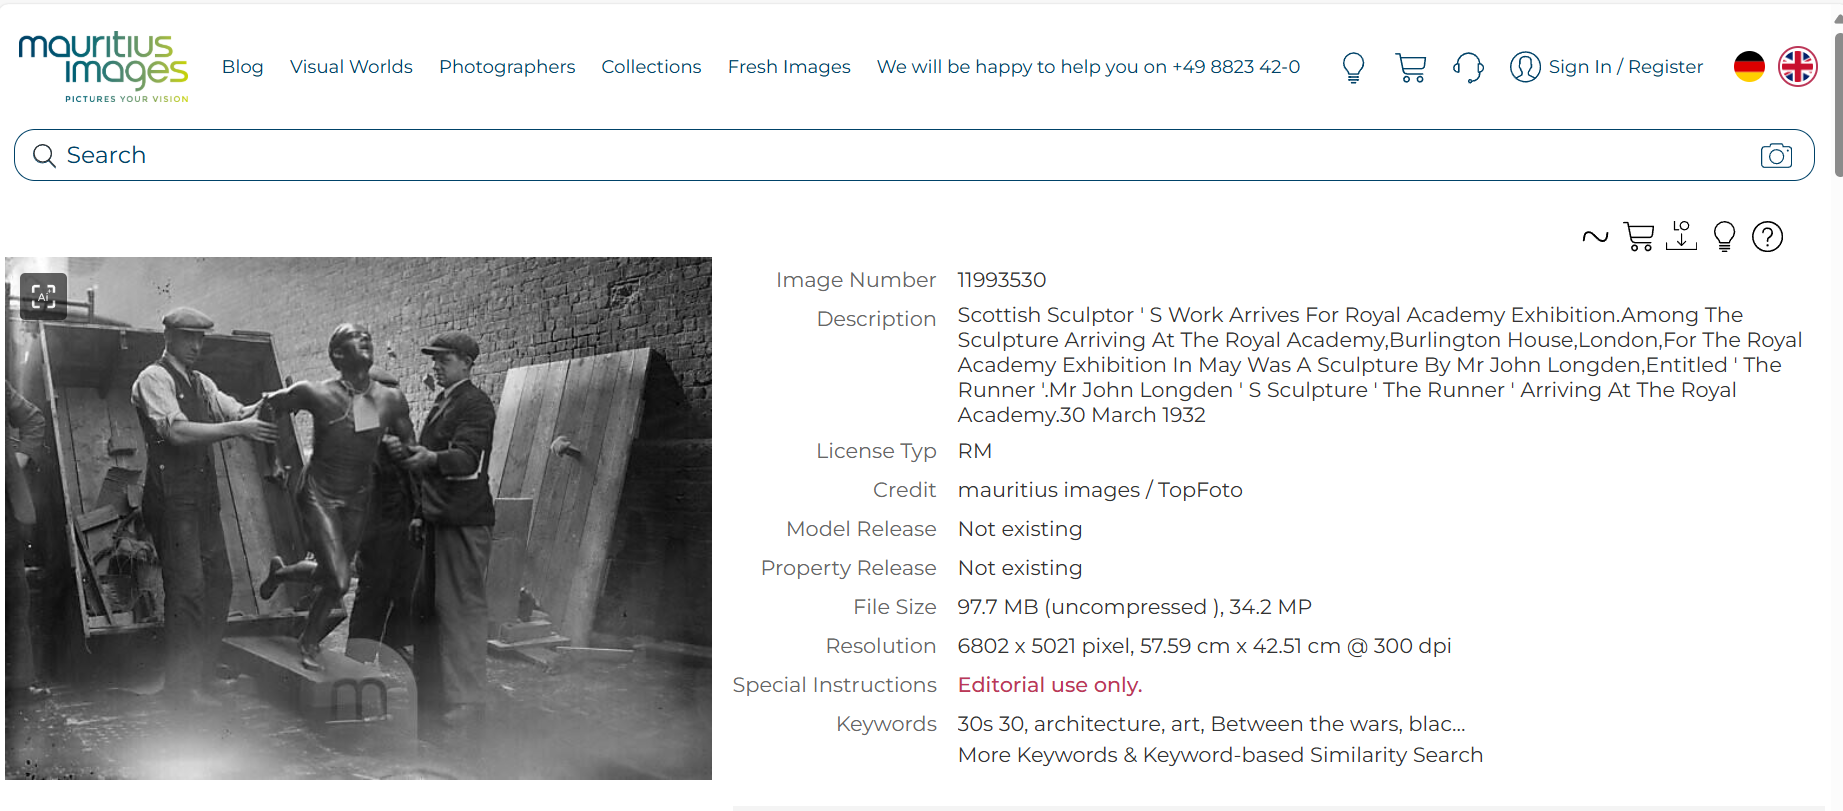This screenshot has height=811, width=1843.
Task: Open search by image camera icon
Action: click(1776, 156)
